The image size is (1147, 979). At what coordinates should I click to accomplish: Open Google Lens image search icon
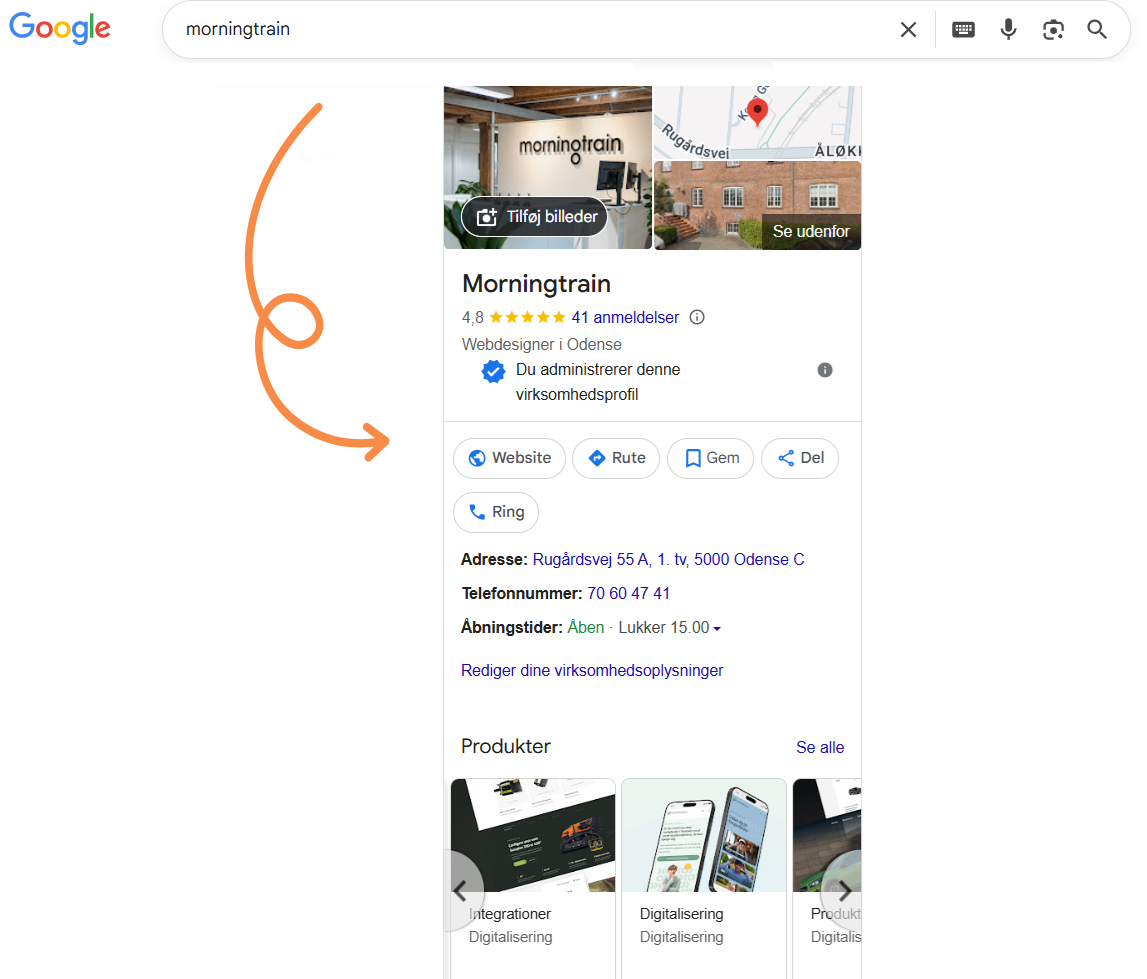1053,30
